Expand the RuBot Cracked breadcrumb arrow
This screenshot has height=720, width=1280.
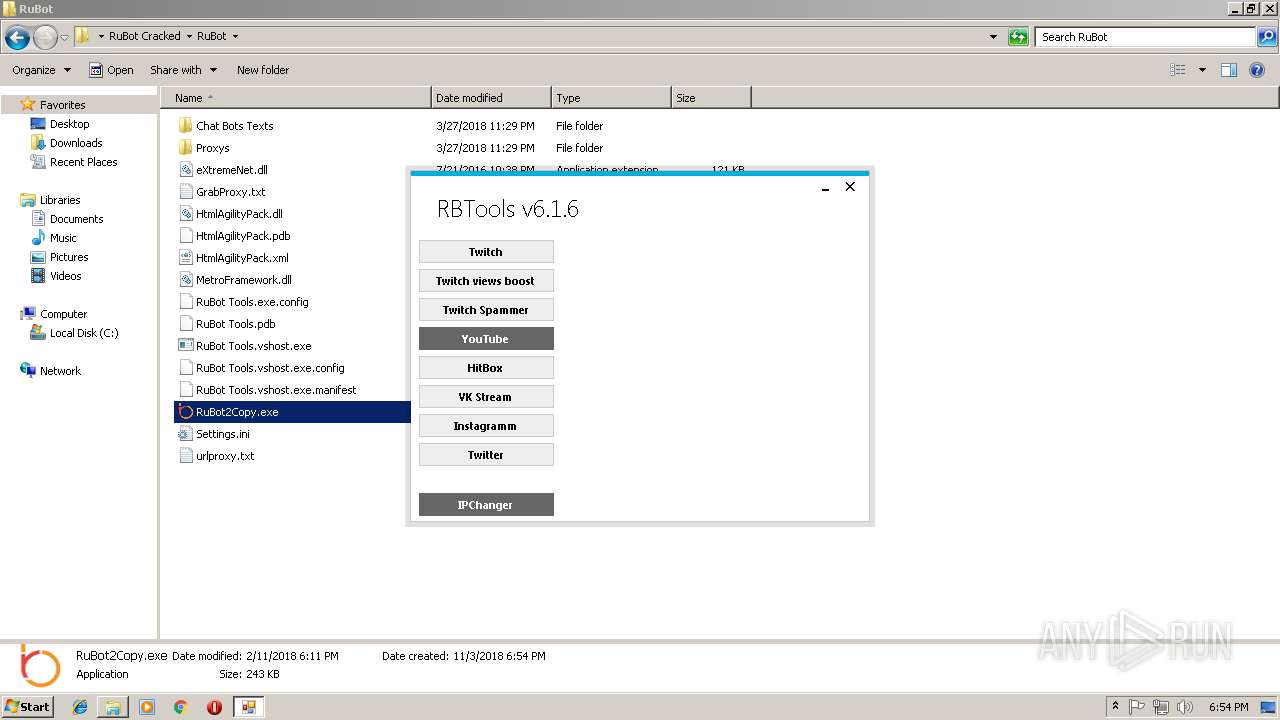[x=188, y=36]
